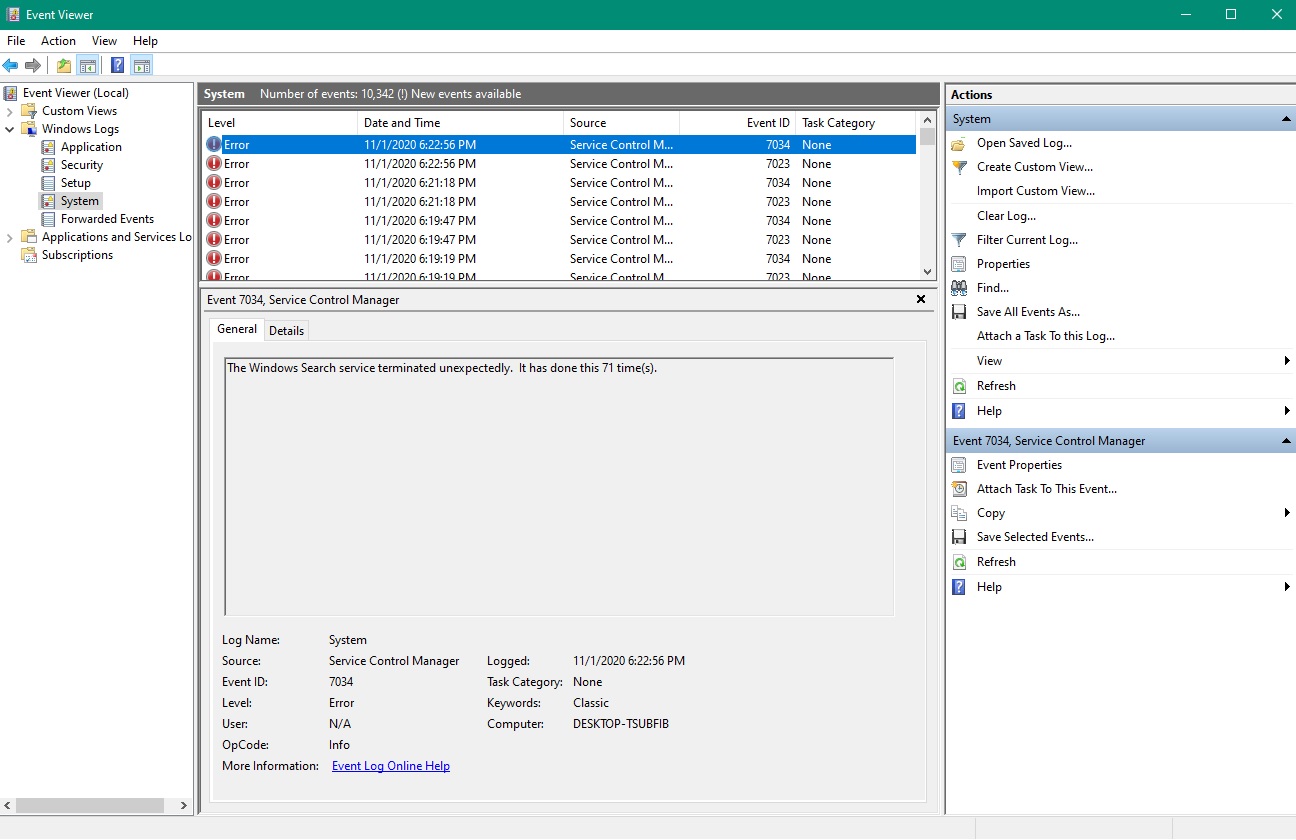Click the Save All Events As disk icon
This screenshot has width=1296, height=840.
point(959,312)
